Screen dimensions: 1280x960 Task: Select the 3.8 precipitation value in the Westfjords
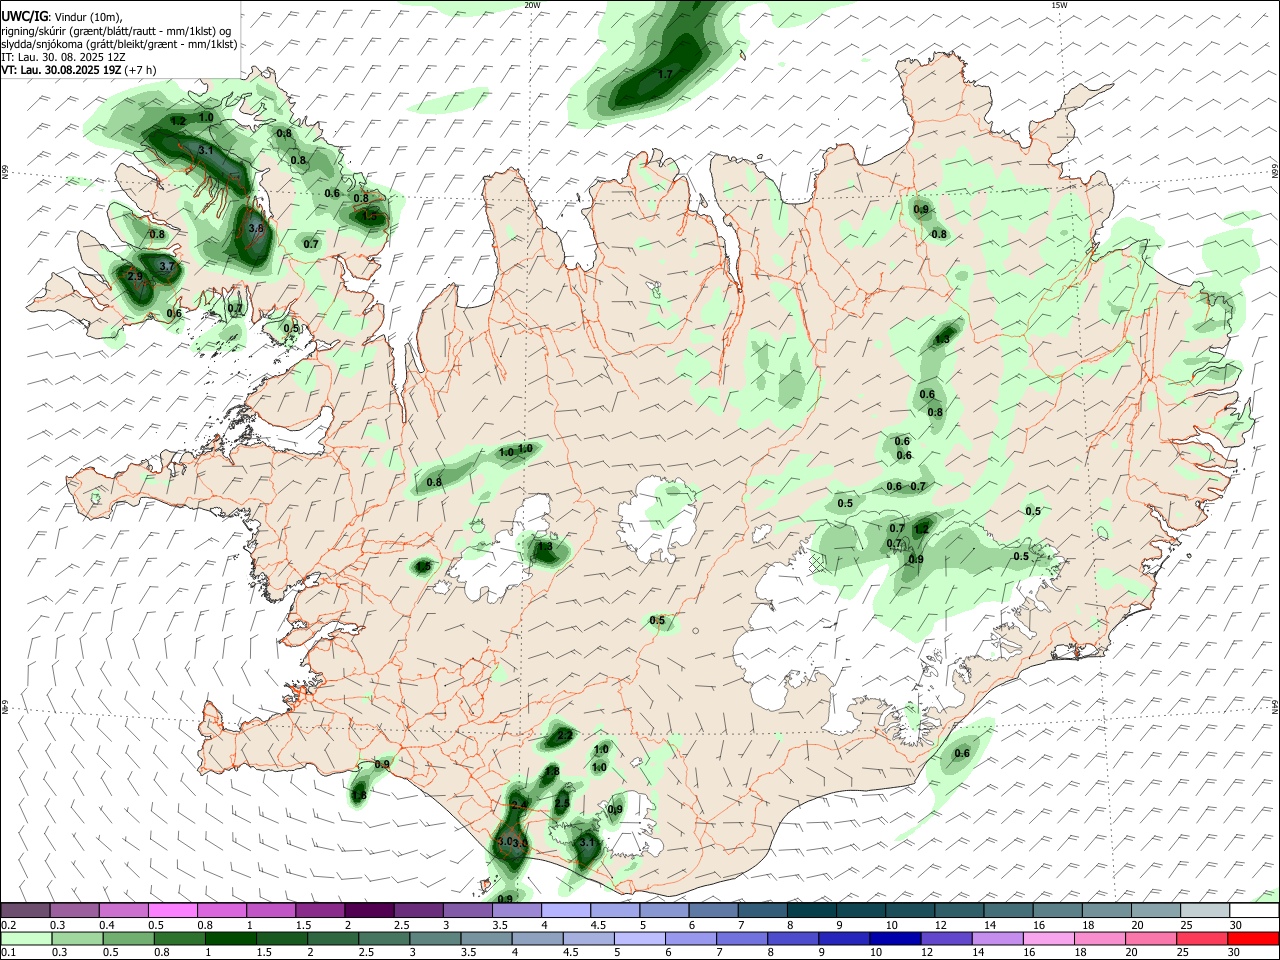(x=255, y=228)
